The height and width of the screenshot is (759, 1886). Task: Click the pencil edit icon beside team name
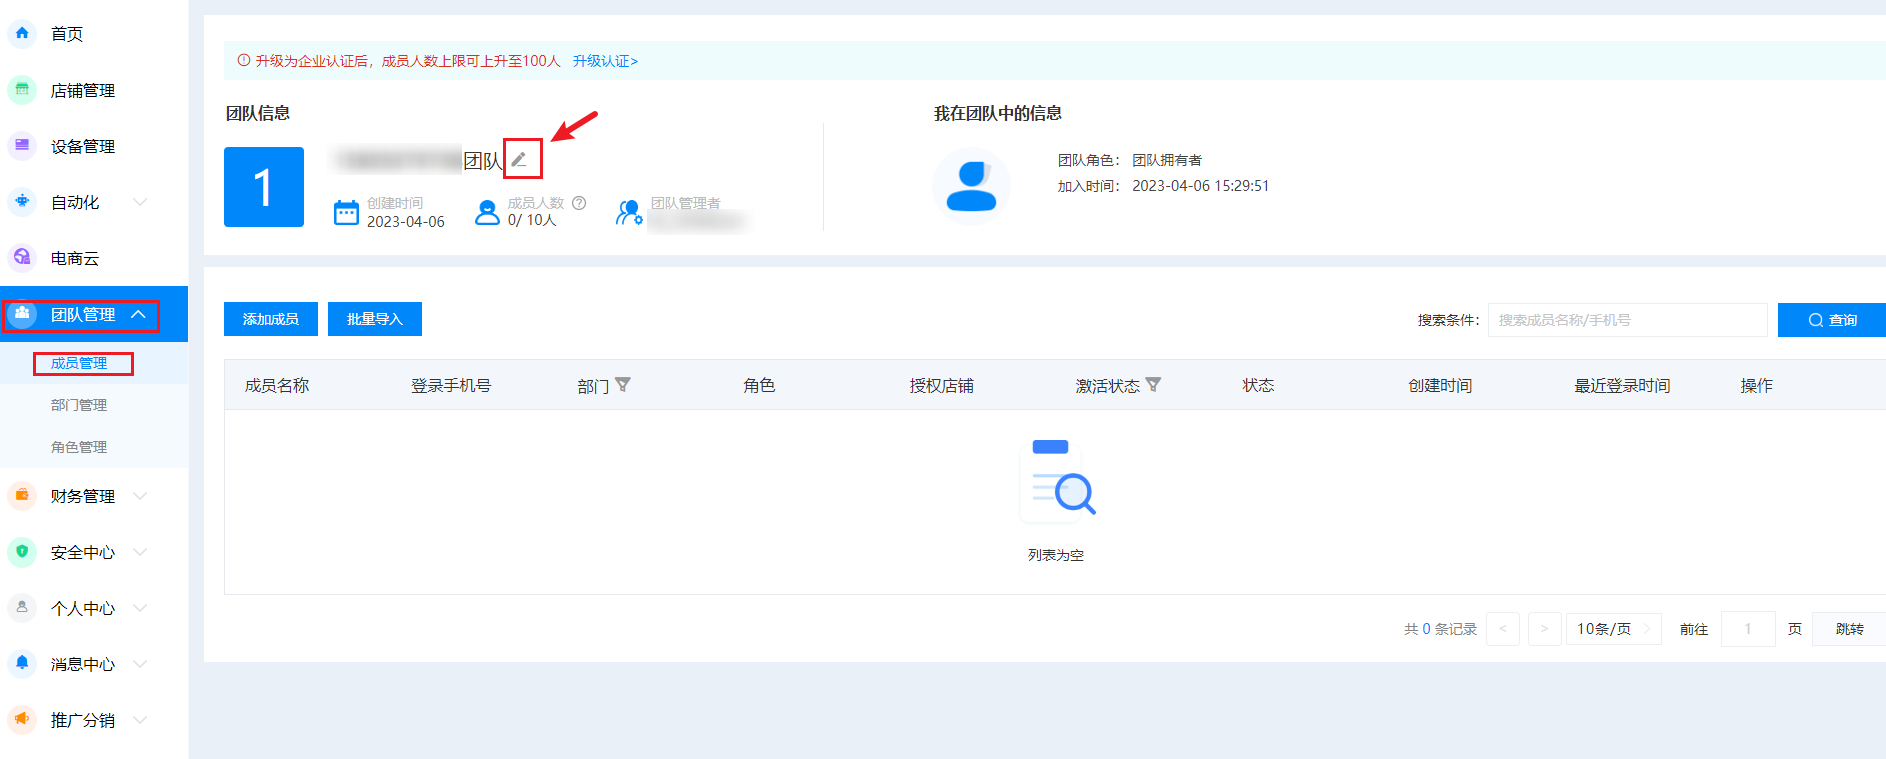[x=519, y=159]
